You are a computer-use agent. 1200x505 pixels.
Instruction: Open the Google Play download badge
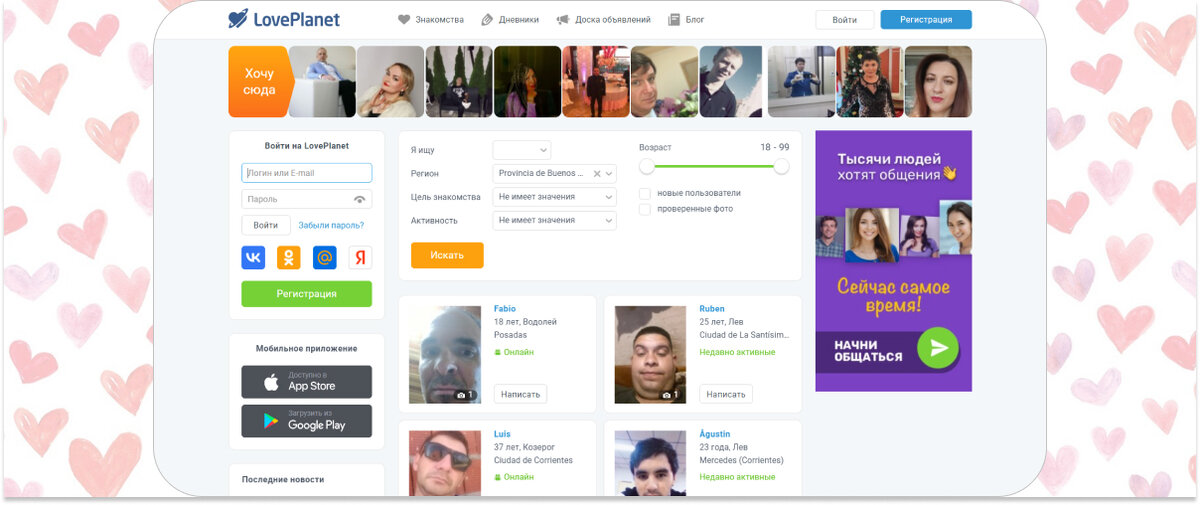pos(307,421)
